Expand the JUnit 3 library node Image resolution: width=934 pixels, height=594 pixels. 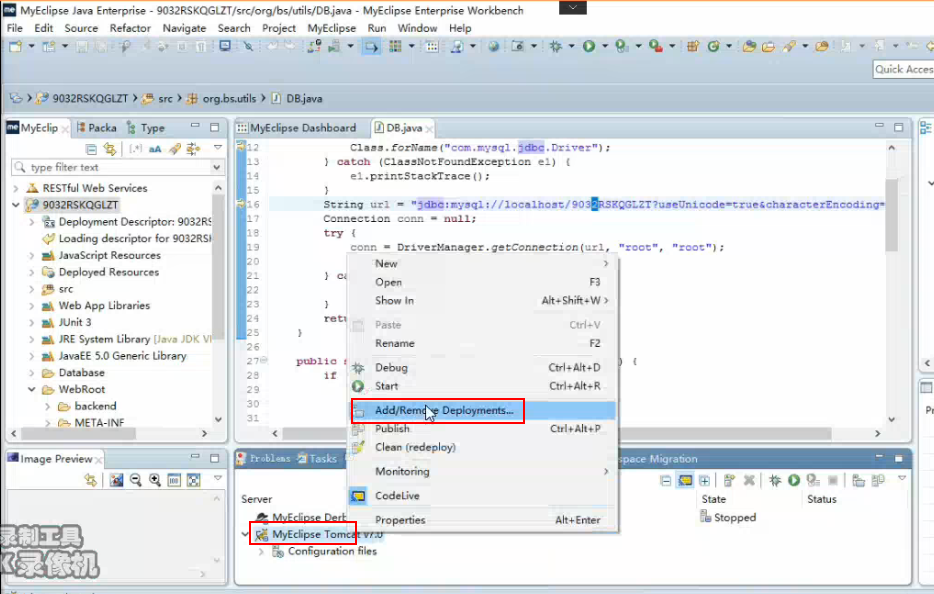click(x=32, y=322)
